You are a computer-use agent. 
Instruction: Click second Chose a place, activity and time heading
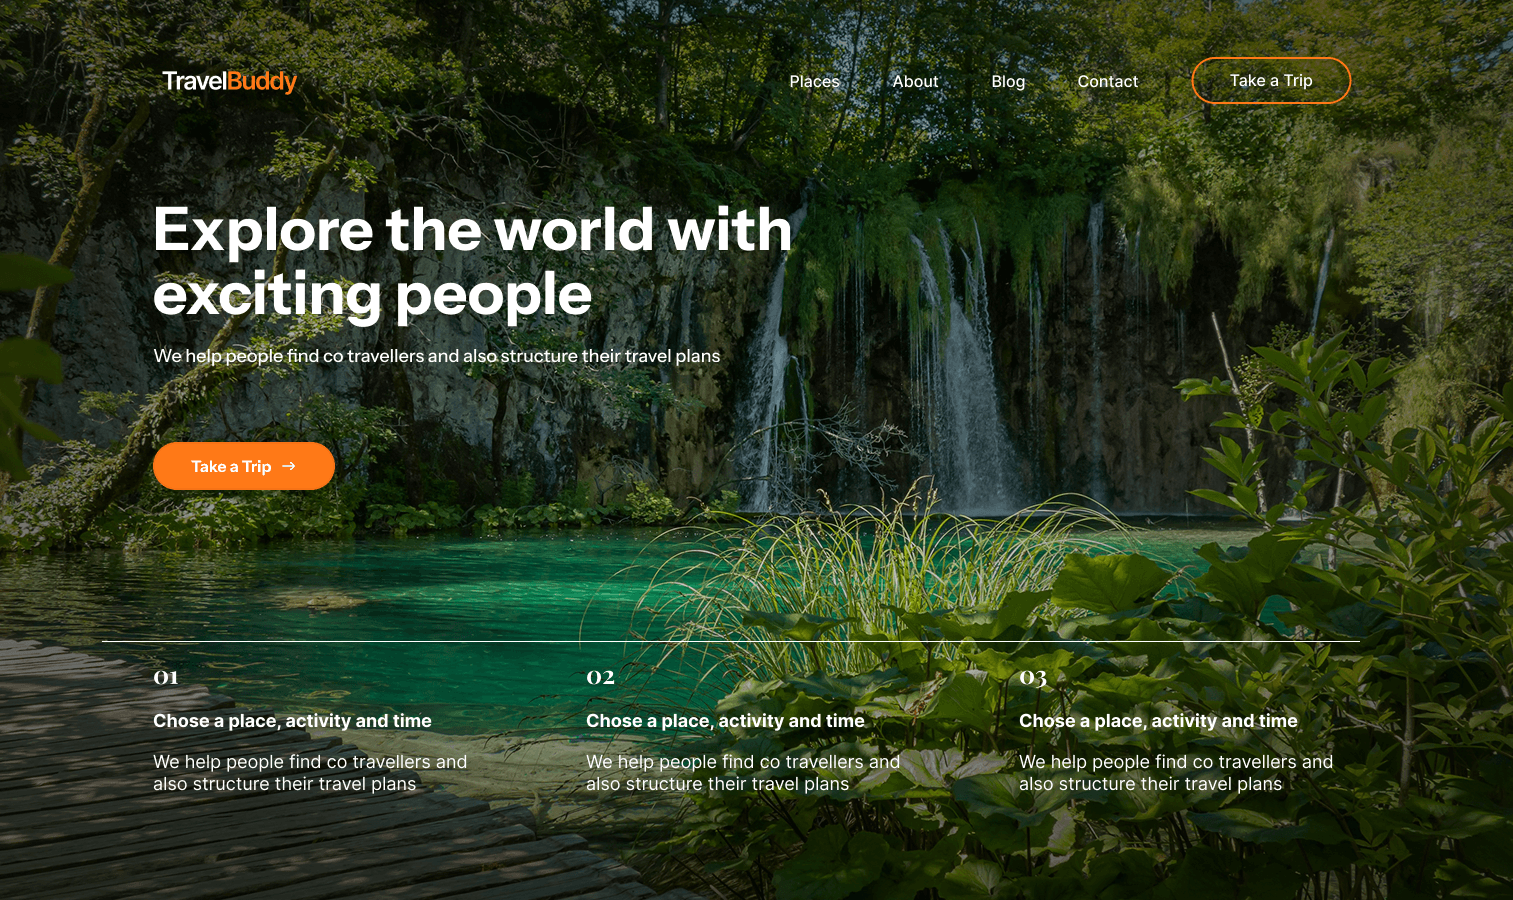point(725,721)
